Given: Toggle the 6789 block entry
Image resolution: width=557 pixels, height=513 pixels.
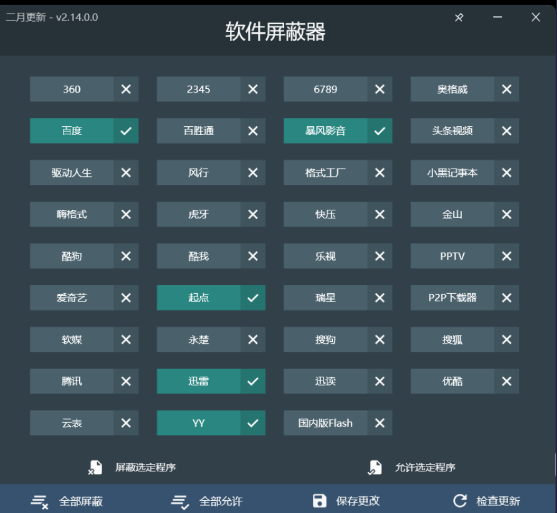Looking at the screenshot, I should pos(338,89).
